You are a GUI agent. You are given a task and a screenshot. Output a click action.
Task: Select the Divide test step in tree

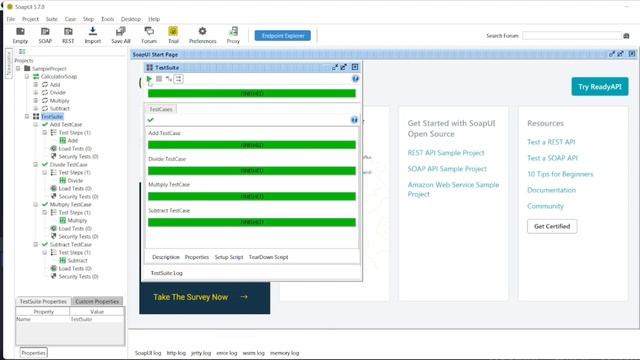(75, 180)
